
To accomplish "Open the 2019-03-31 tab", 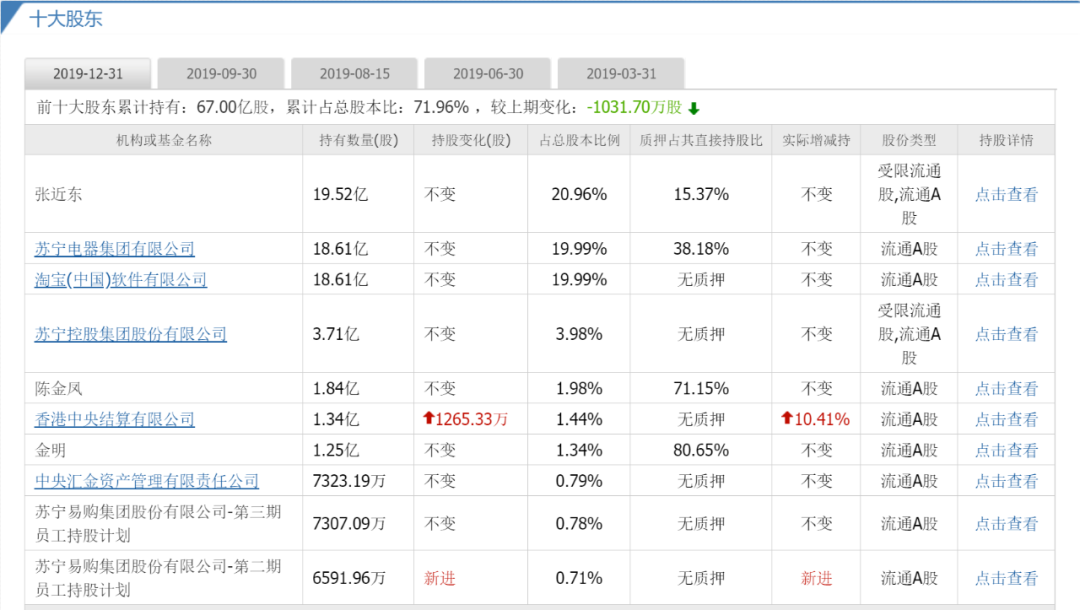I will point(621,74).
